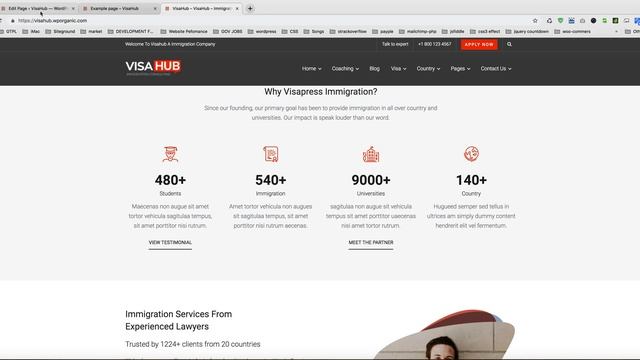Click 'Trusted by 1224+ clients from 20 countries'
Viewport: 640px width, 360px height.
coord(193,344)
